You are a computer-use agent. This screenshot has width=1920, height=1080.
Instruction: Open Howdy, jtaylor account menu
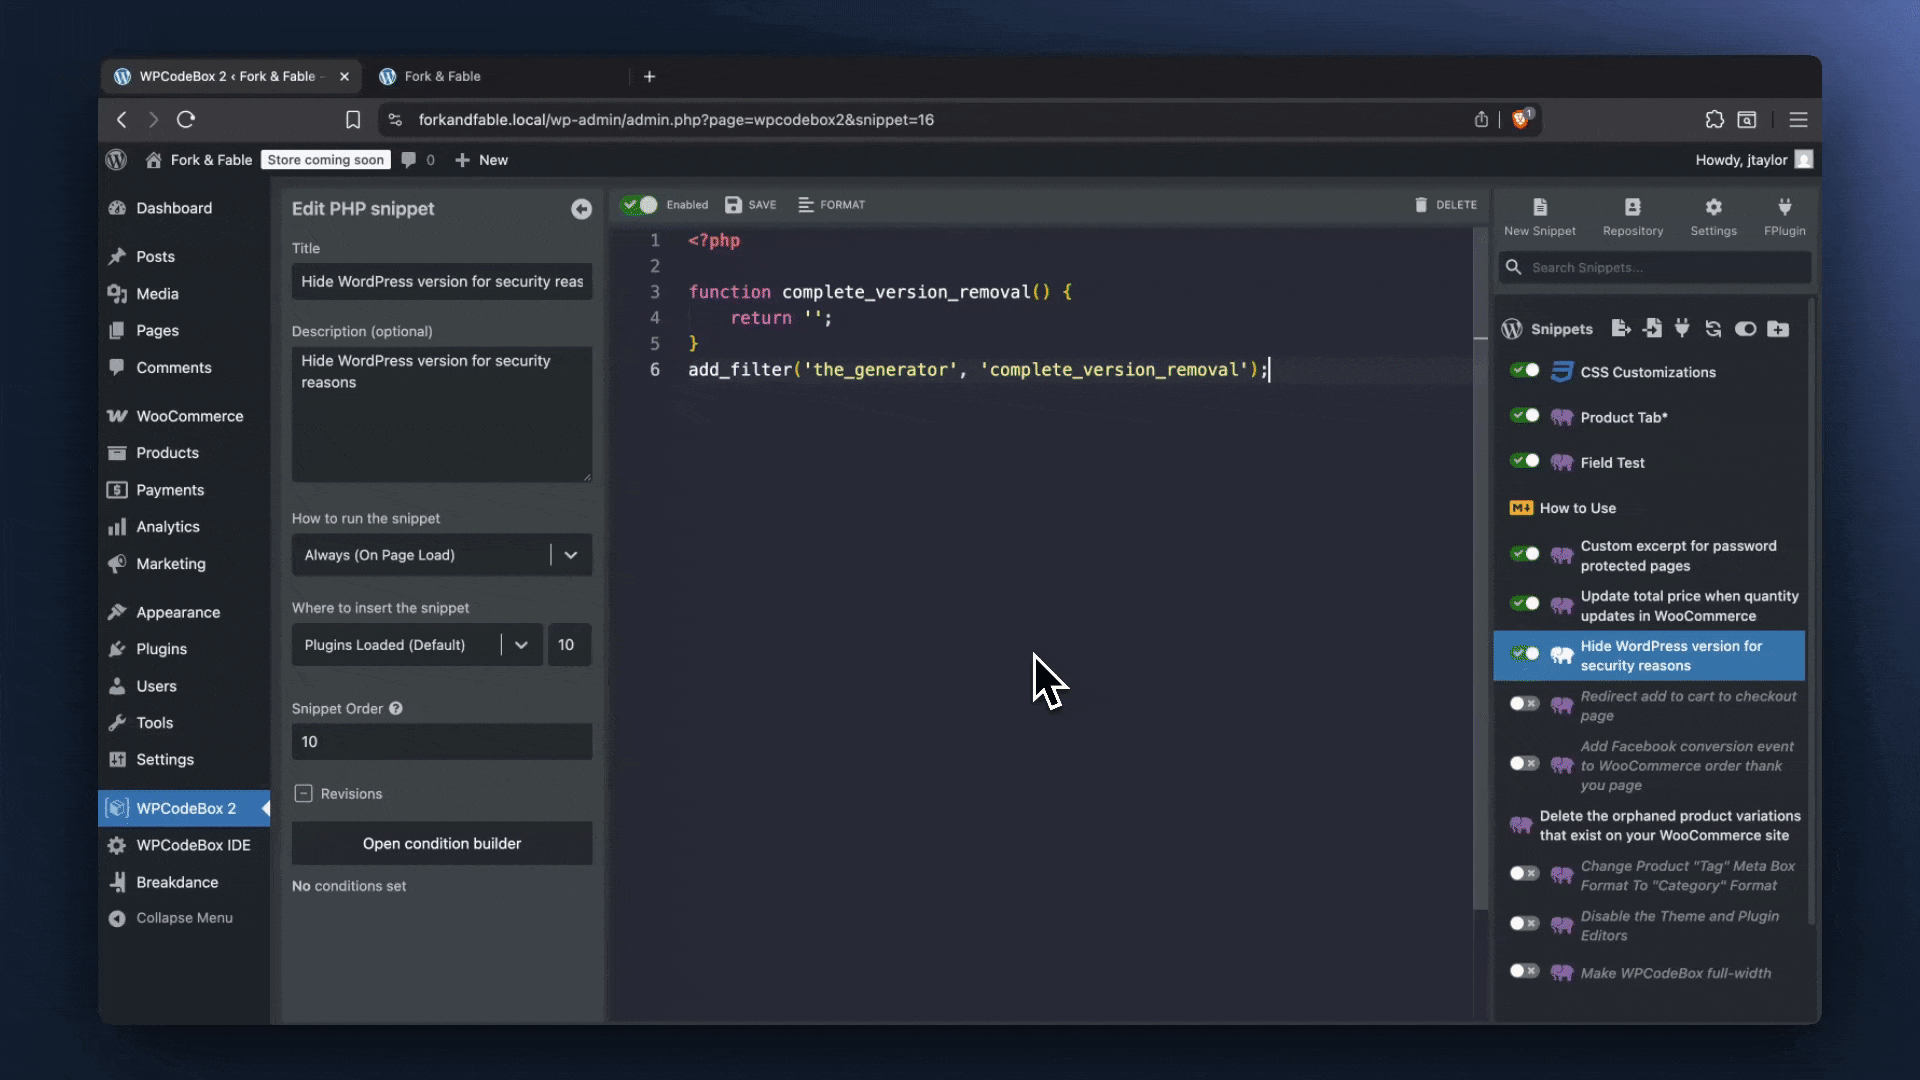coord(1754,160)
